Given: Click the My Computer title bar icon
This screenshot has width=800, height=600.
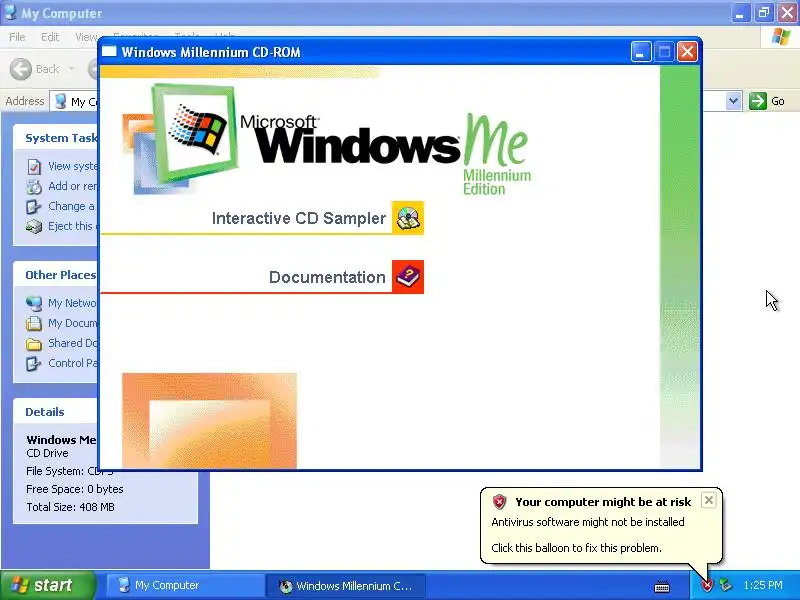Looking at the screenshot, I should tap(10, 12).
